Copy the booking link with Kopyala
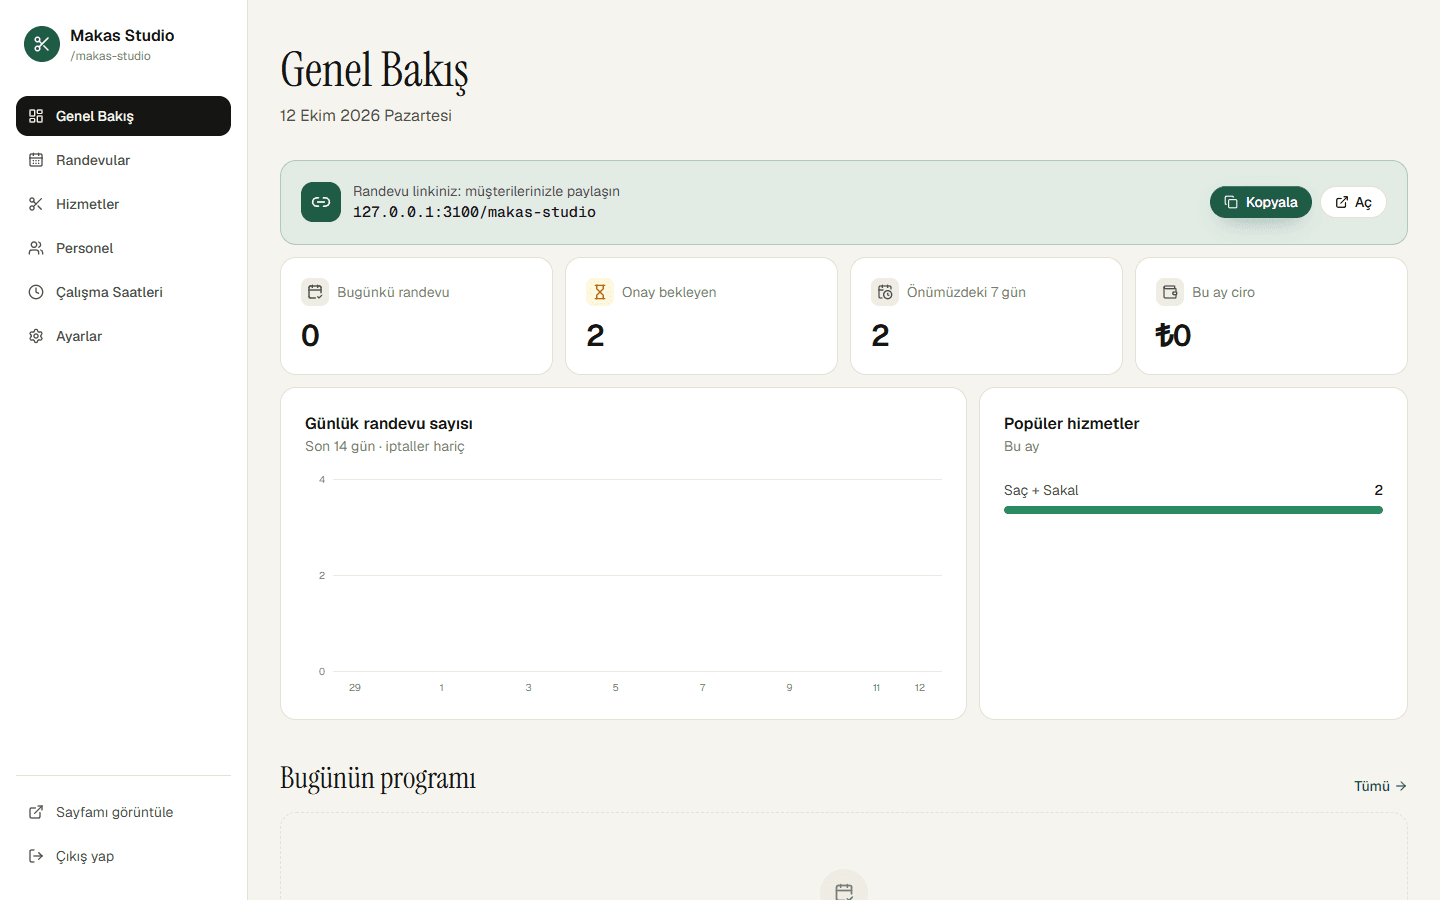Image resolution: width=1440 pixels, height=900 pixels. coord(1261,202)
